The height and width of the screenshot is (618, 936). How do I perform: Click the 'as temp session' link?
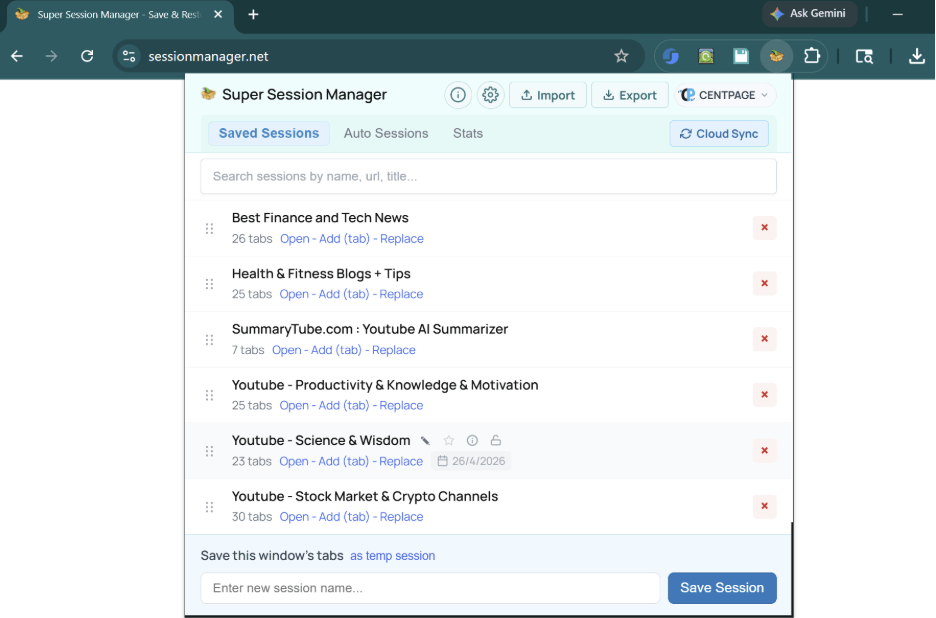point(392,556)
